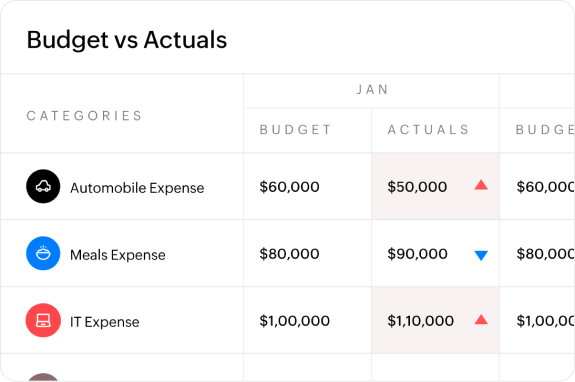Click the IT Expense laptop icon
Image resolution: width=575 pixels, height=382 pixels.
tap(43, 320)
